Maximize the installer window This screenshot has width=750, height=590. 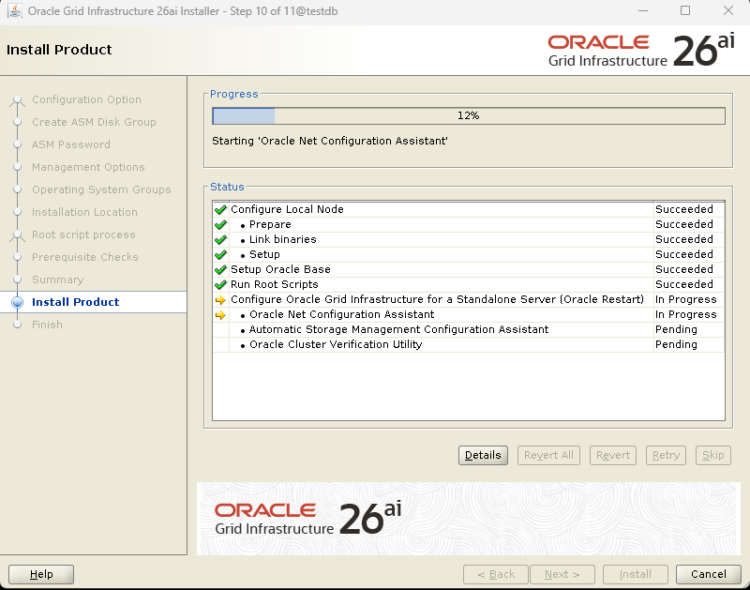685,11
